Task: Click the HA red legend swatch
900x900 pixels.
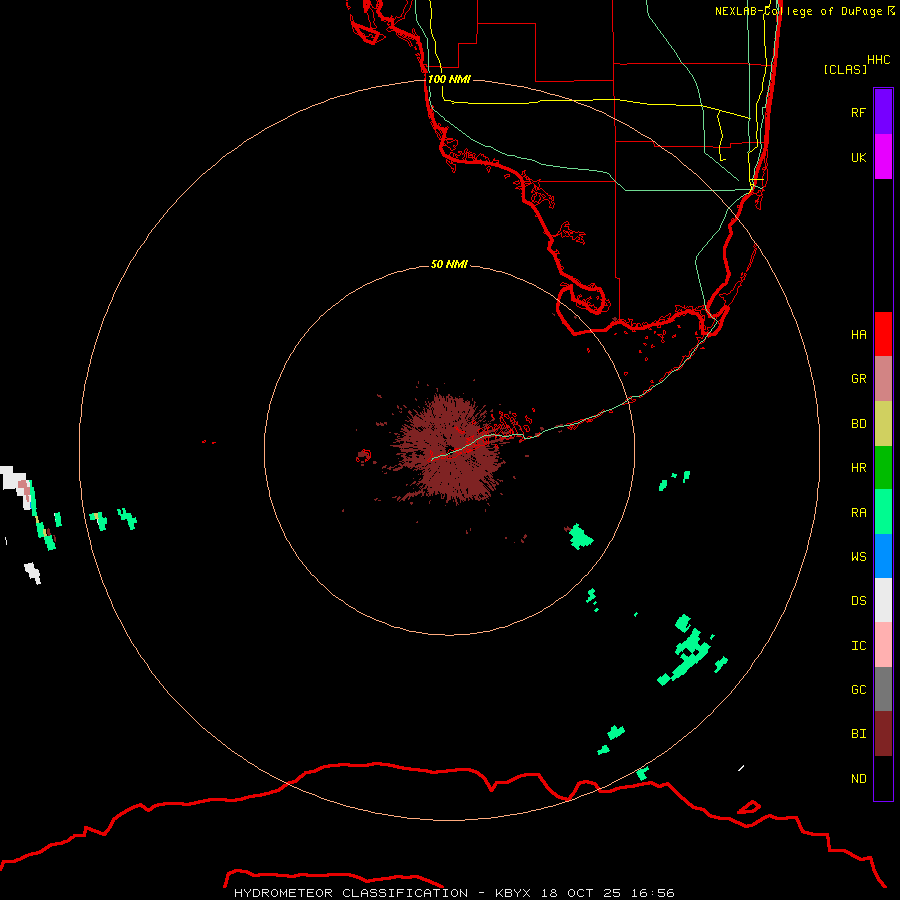Action: (883, 334)
